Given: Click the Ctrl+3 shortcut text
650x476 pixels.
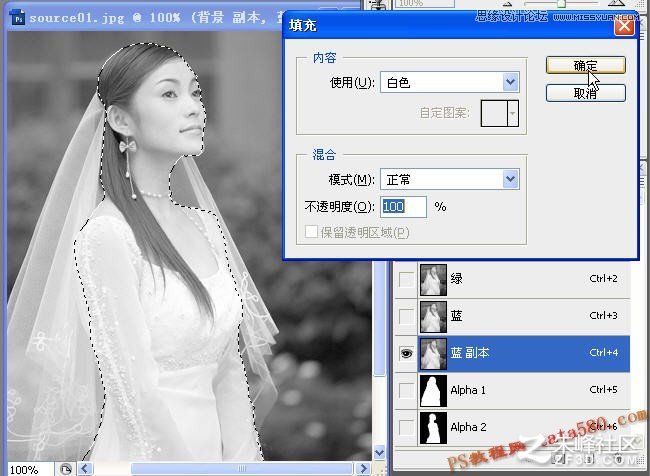Looking at the screenshot, I should (603, 315).
